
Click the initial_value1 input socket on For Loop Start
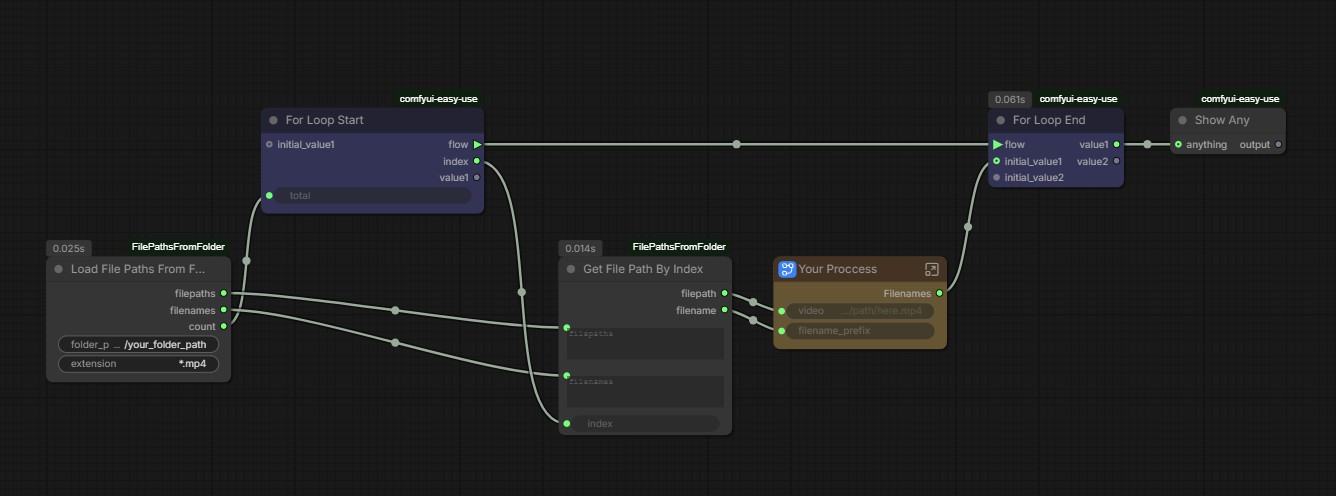pos(269,145)
